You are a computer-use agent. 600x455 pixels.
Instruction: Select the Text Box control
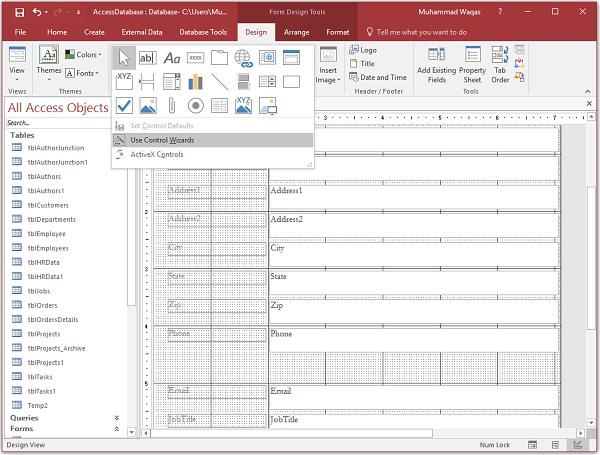tap(147, 58)
